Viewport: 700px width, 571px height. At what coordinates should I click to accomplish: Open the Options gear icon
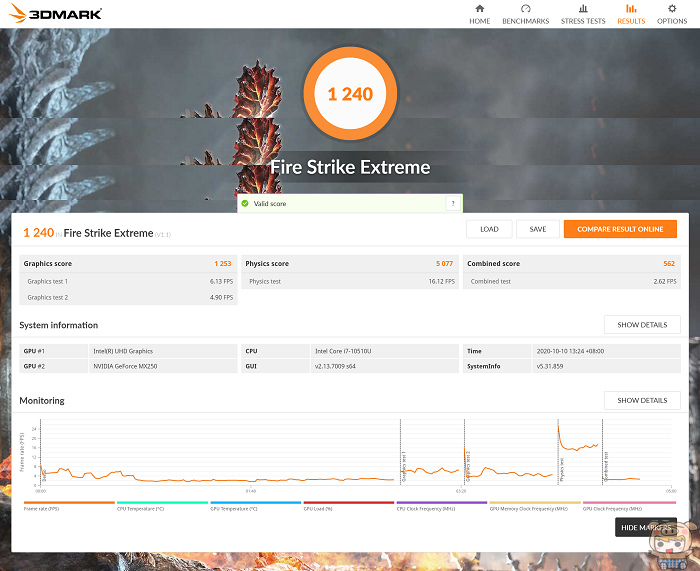[672, 8]
